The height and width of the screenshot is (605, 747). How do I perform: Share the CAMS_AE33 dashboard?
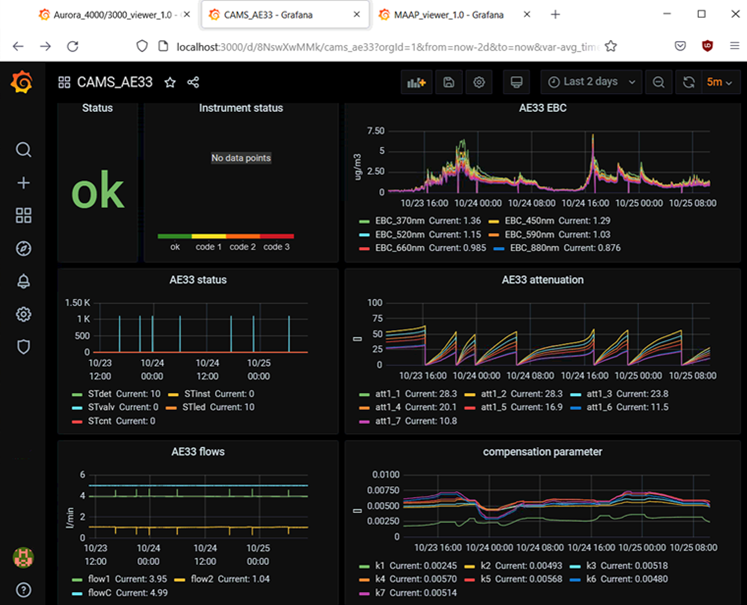pos(193,82)
